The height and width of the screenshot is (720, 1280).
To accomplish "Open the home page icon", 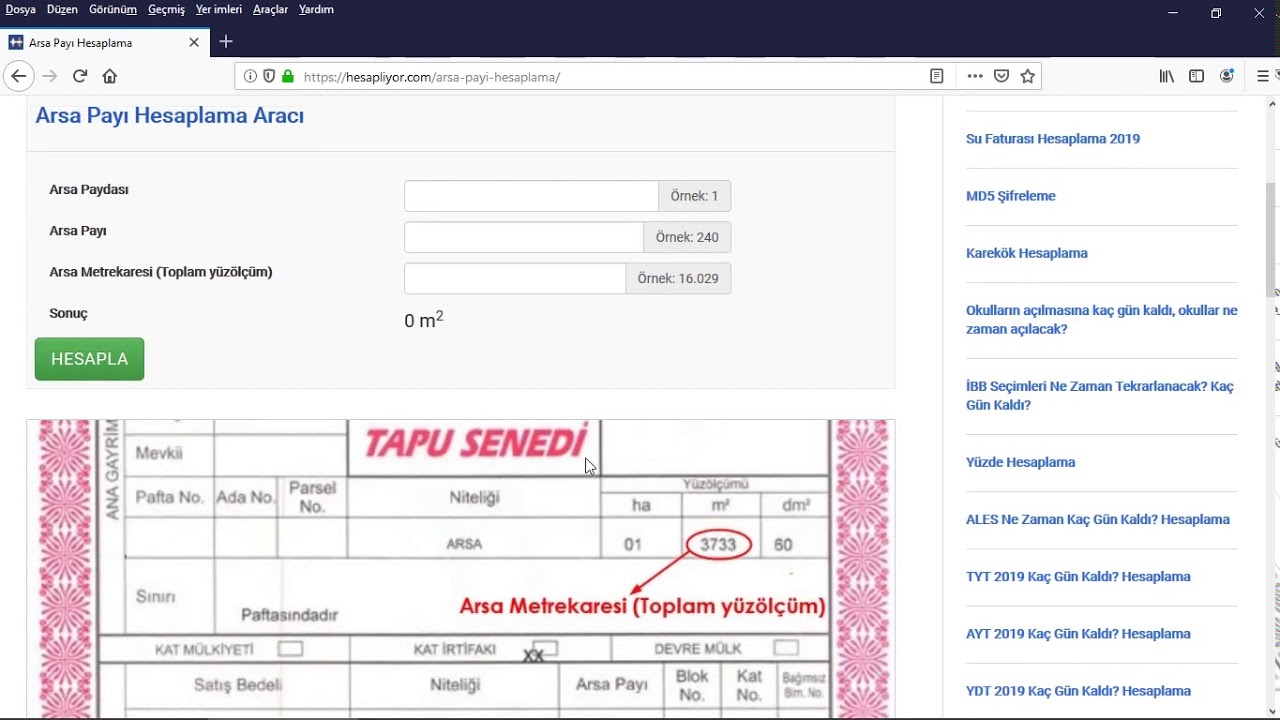I will 110,76.
